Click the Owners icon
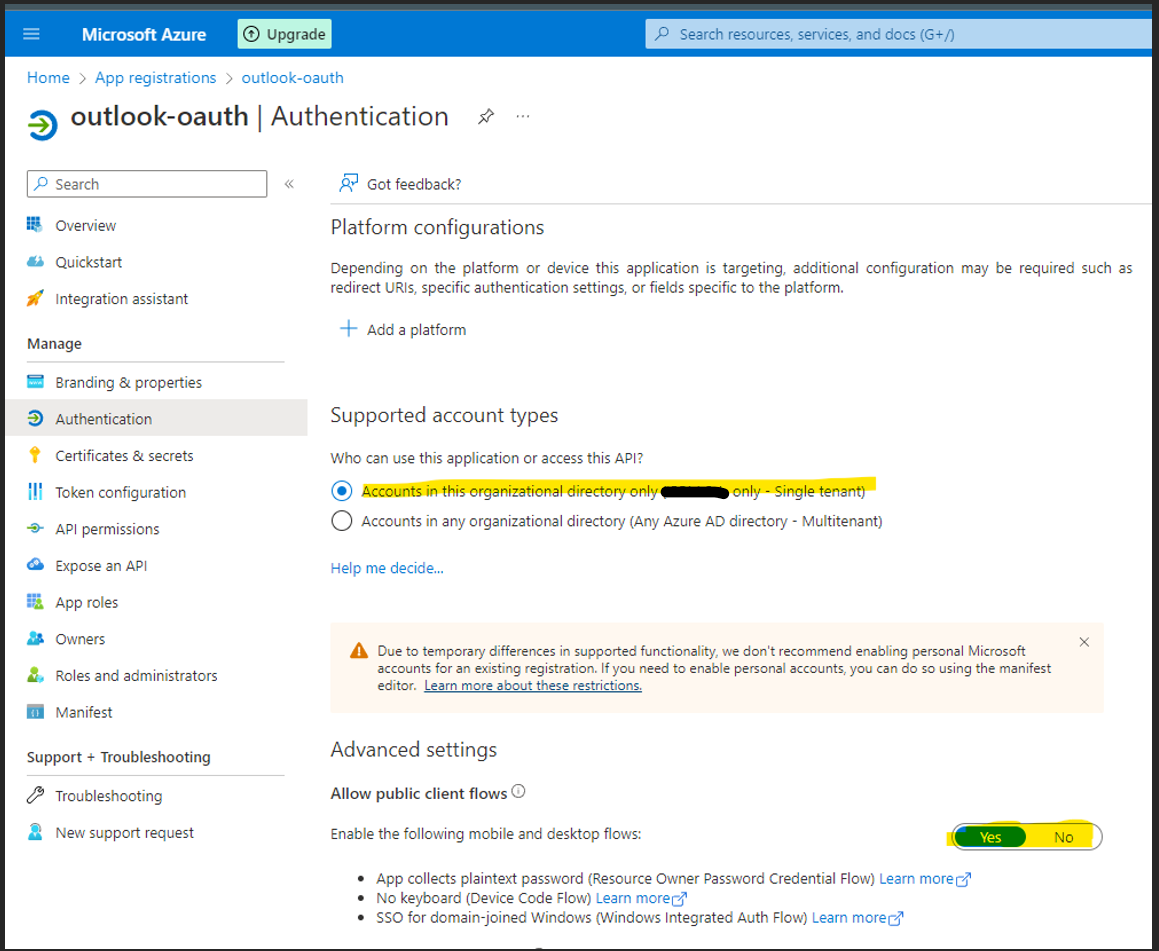This screenshot has height=951, width=1159. [x=35, y=638]
